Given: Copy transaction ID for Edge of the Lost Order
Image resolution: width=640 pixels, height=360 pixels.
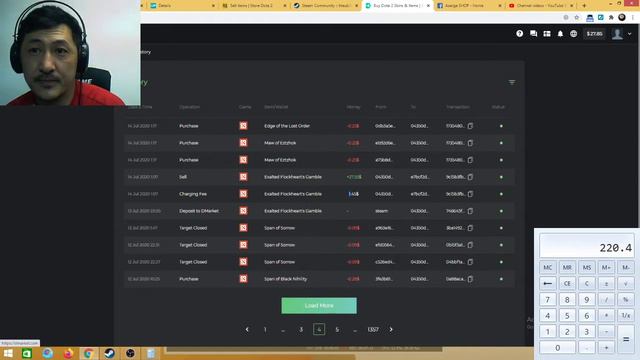Looking at the screenshot, I should coord(470,126).
